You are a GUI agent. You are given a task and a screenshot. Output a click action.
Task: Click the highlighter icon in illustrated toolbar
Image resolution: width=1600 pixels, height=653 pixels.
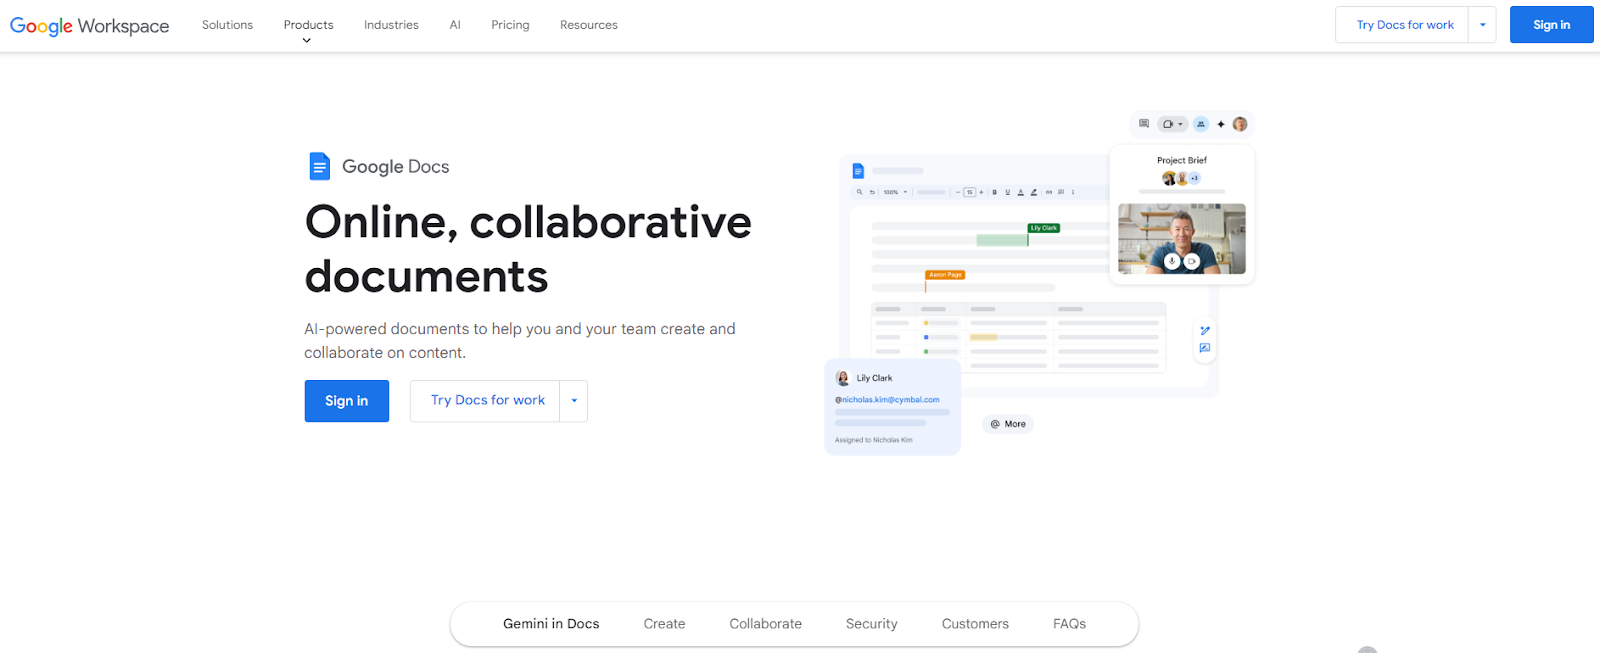point(1034,192)
